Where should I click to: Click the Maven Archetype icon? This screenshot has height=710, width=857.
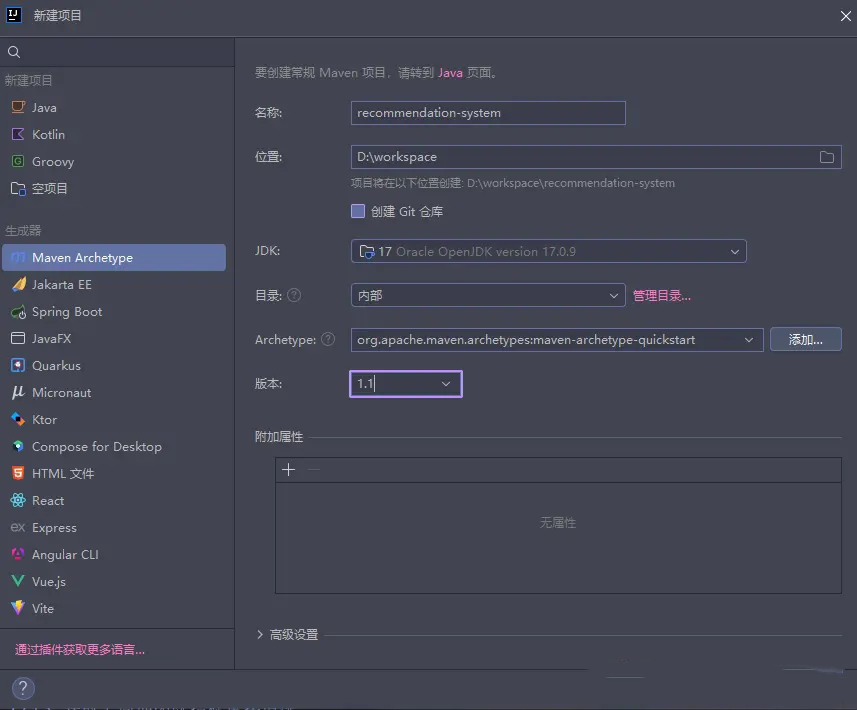[18, 257]
